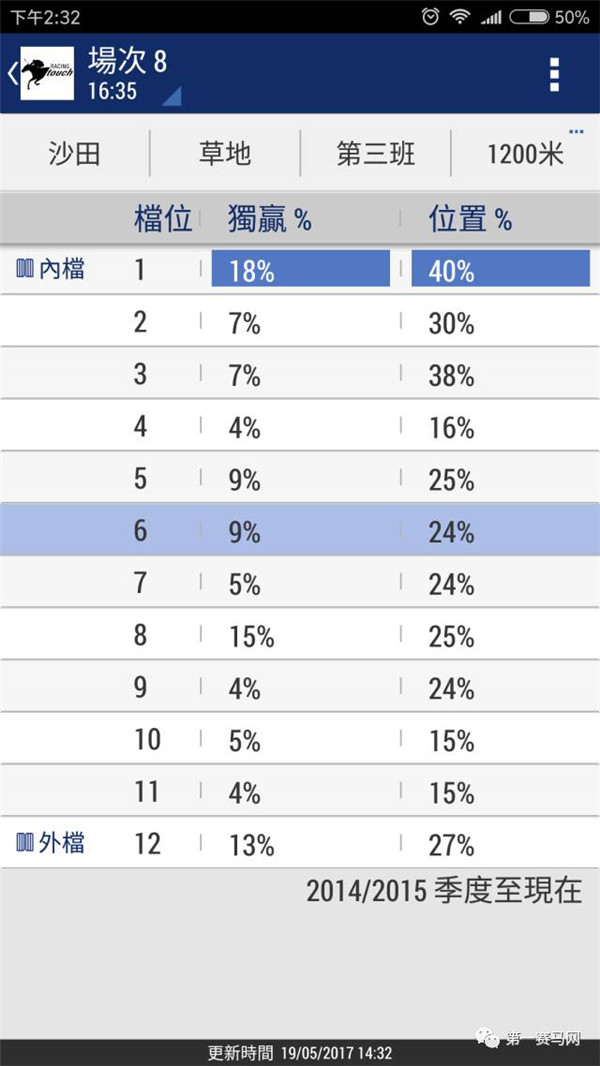The height and width of the screenshot is (1066, 600).
Task: Expand the 場次 8 race selector triangle
Action: coord(171,95)
